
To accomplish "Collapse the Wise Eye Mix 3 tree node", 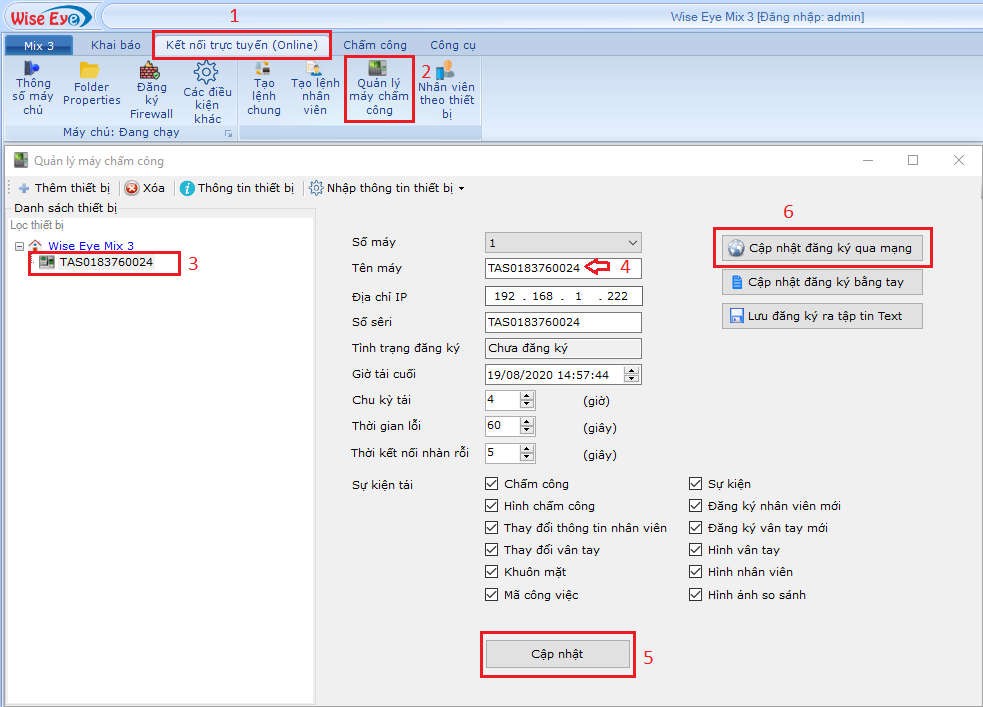I will coord(19,246).
